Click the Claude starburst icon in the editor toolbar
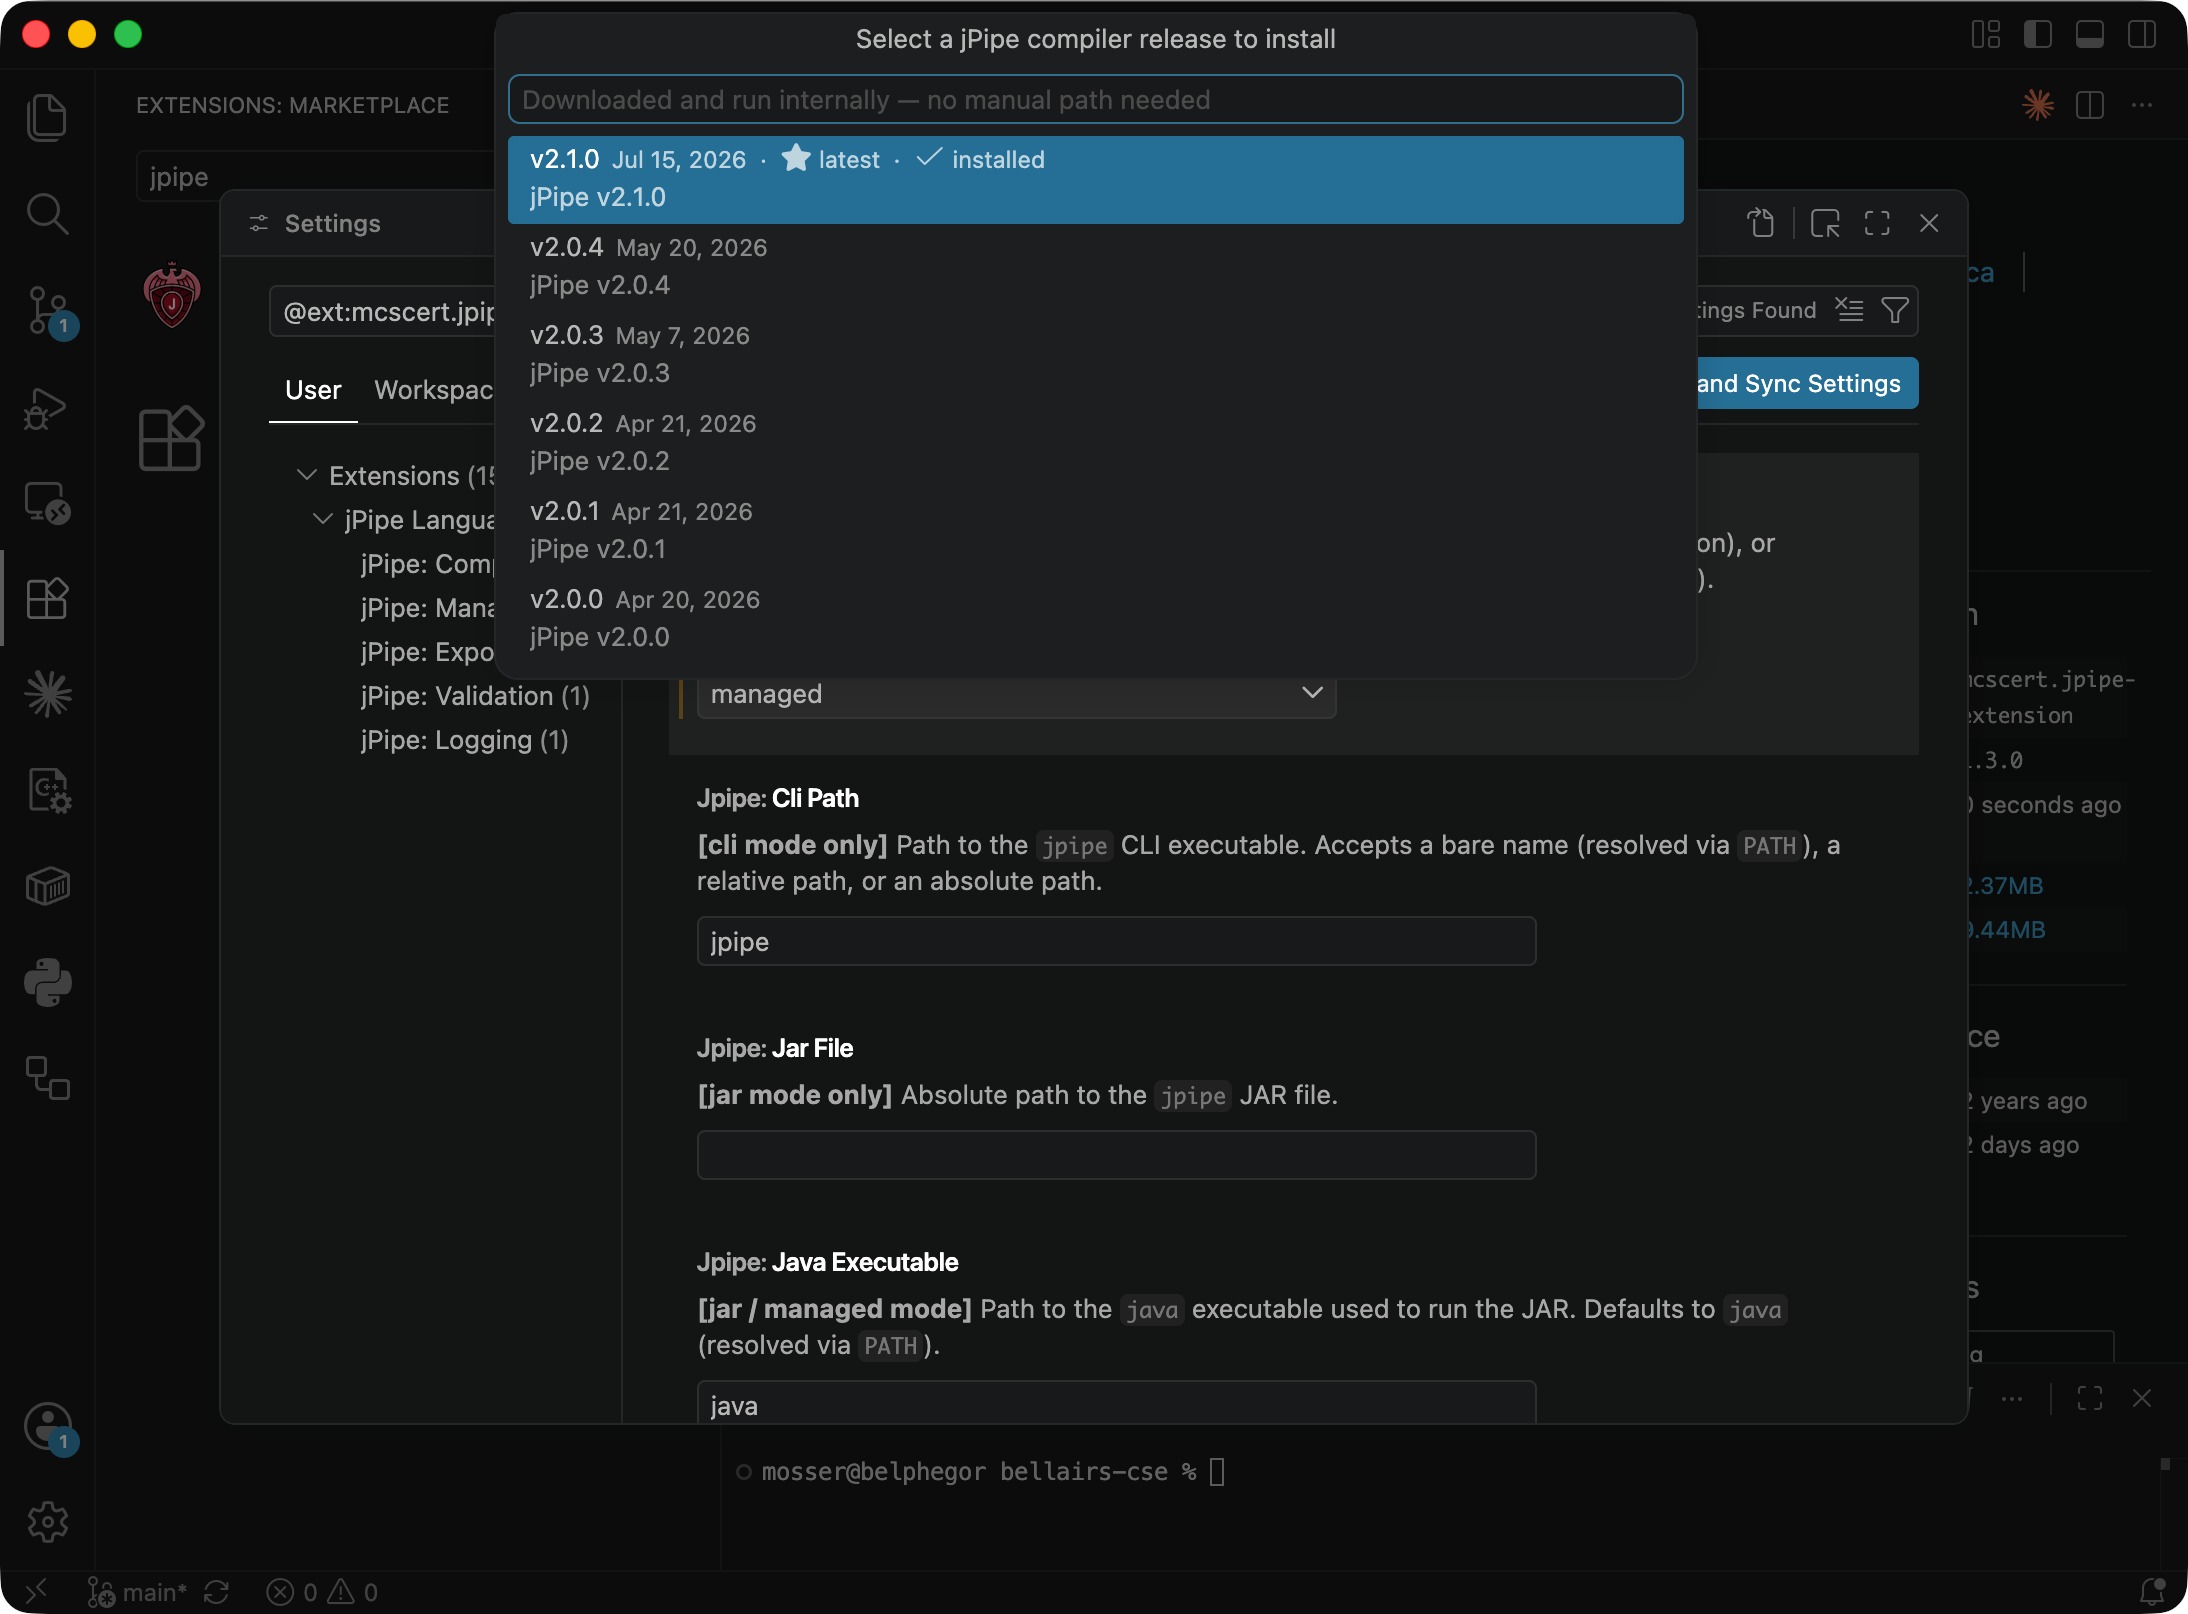 [x=2038, y=105]
